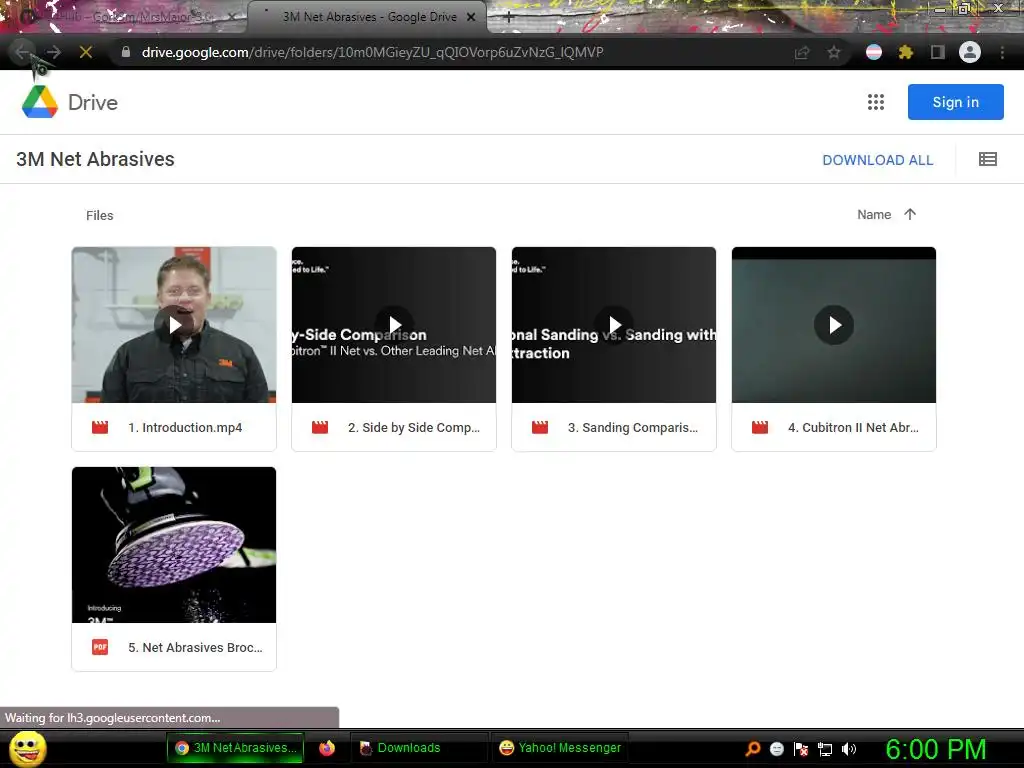Select the file name 1. Introduction.mp4
This screenshot has width=1024, height=768.
[185, 428]
